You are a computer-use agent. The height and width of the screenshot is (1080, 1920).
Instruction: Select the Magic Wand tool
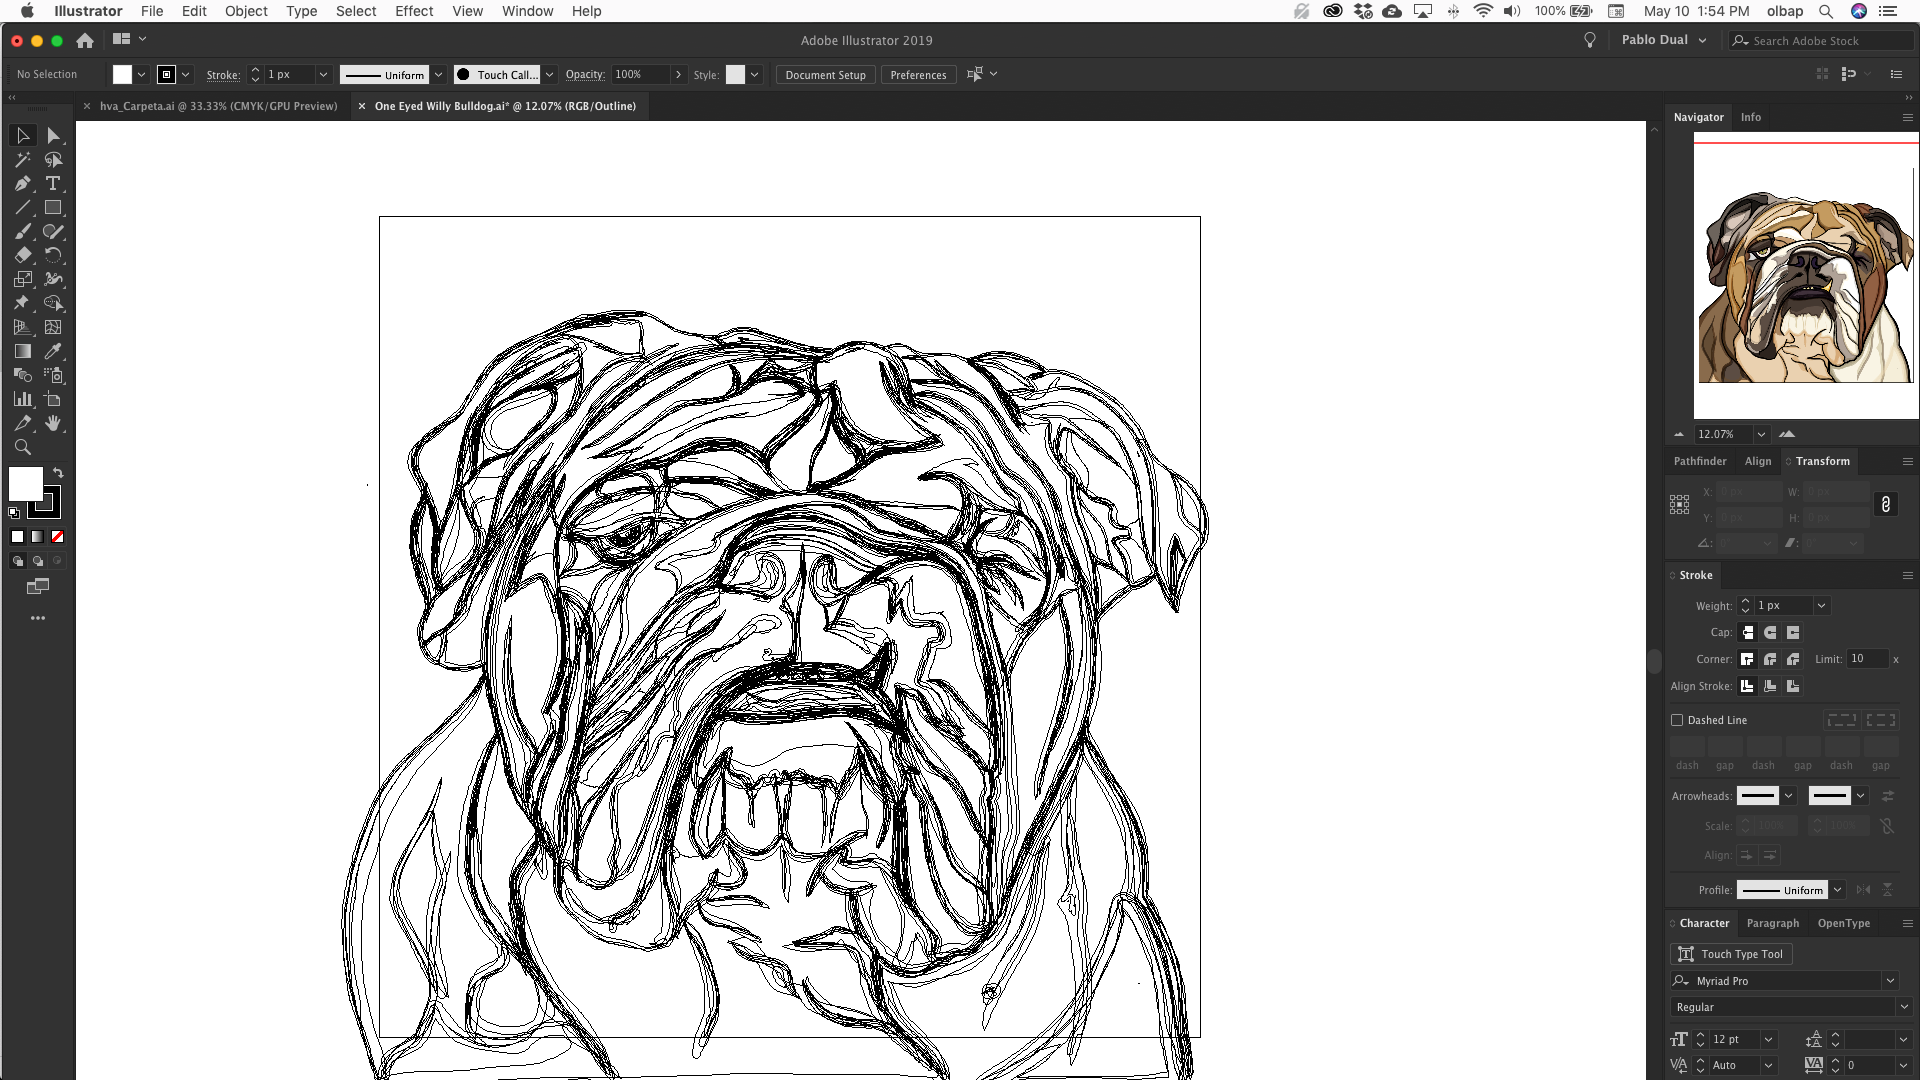(x=22, y=160)
